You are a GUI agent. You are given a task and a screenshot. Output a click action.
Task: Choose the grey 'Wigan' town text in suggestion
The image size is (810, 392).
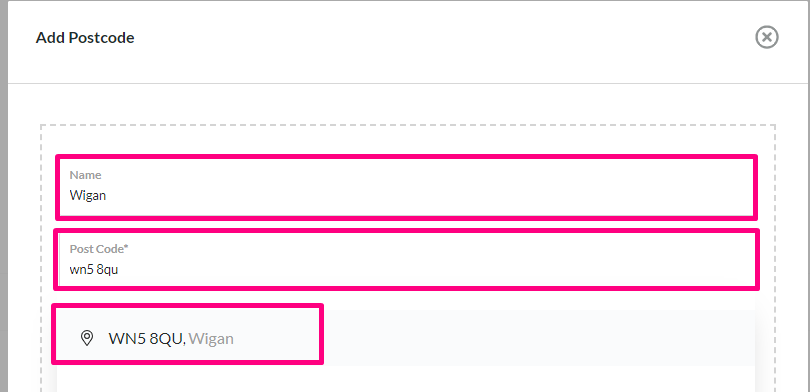pos(211,339)
